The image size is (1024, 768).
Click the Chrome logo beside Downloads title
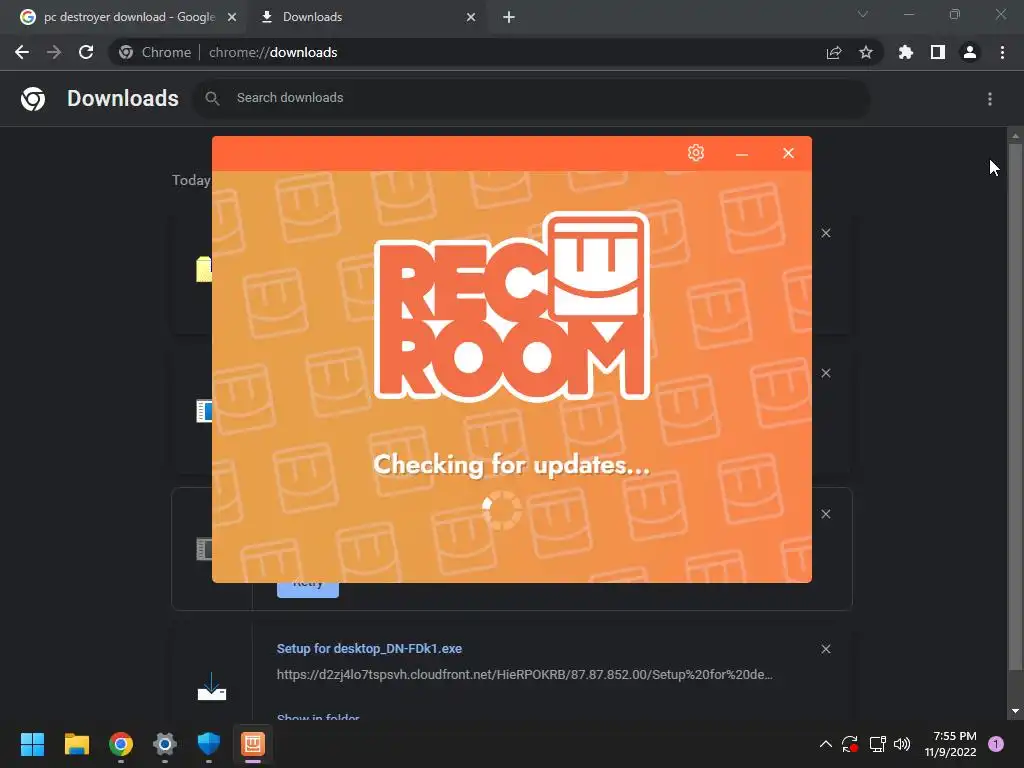tap(33, 99)
